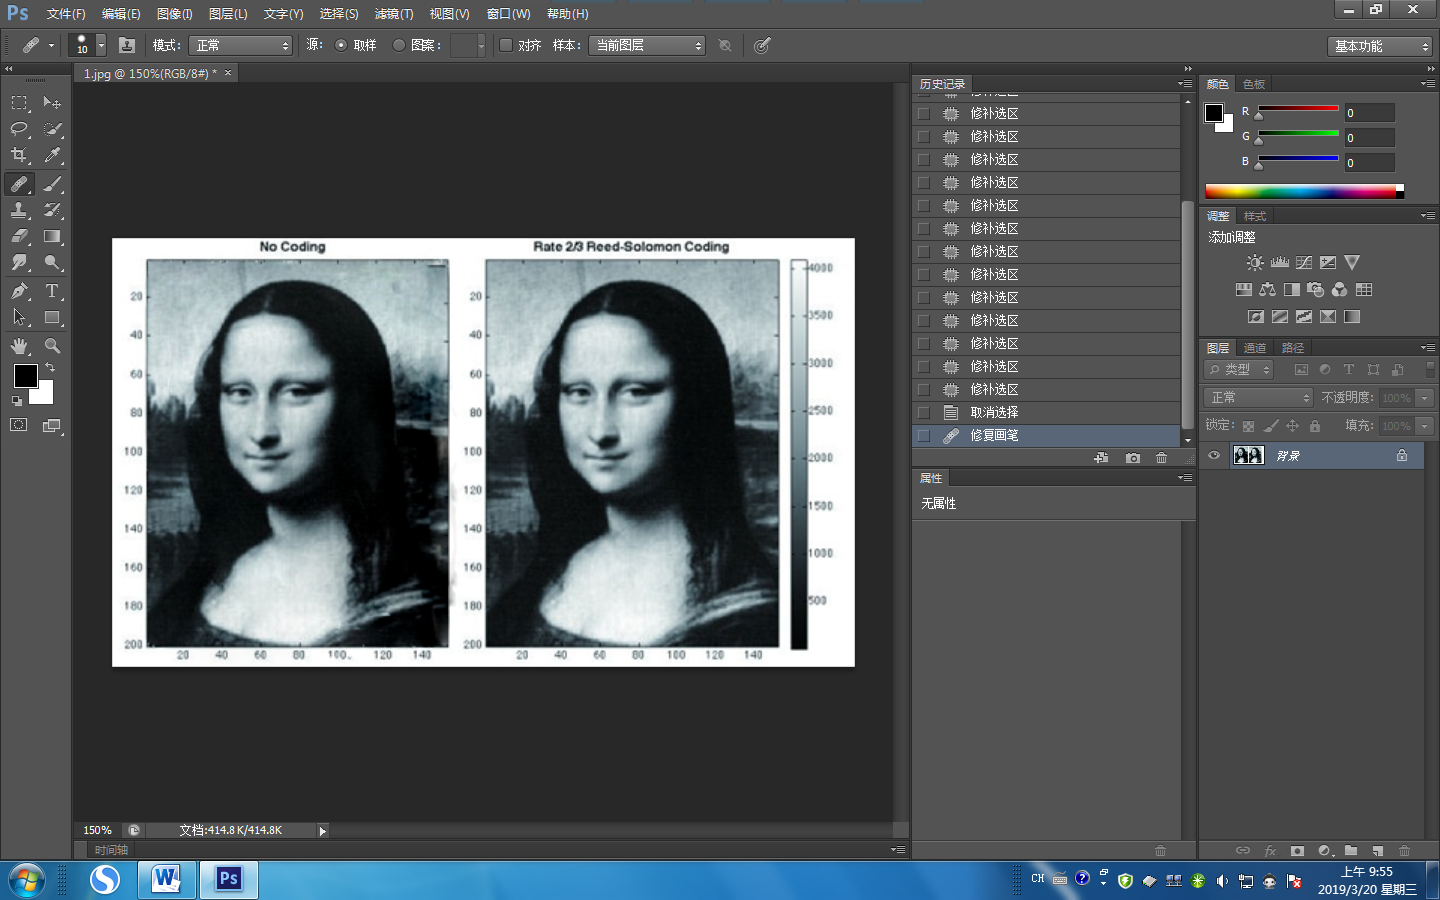Set history brush source at 取消选择 state

924,413
